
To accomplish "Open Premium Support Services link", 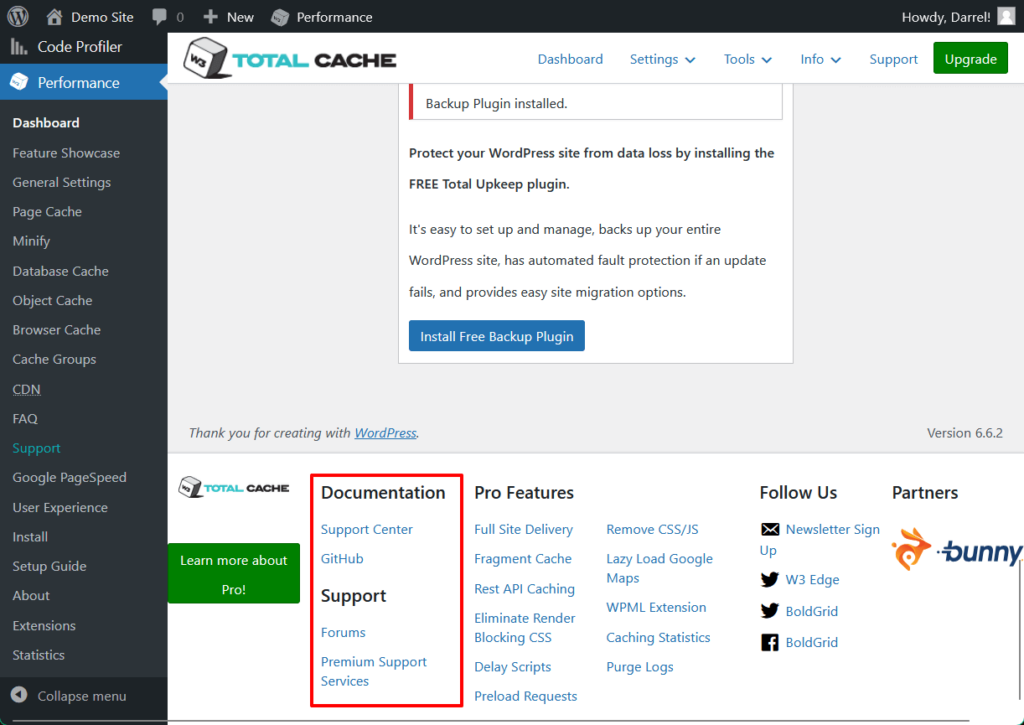I will coord(374,671).
